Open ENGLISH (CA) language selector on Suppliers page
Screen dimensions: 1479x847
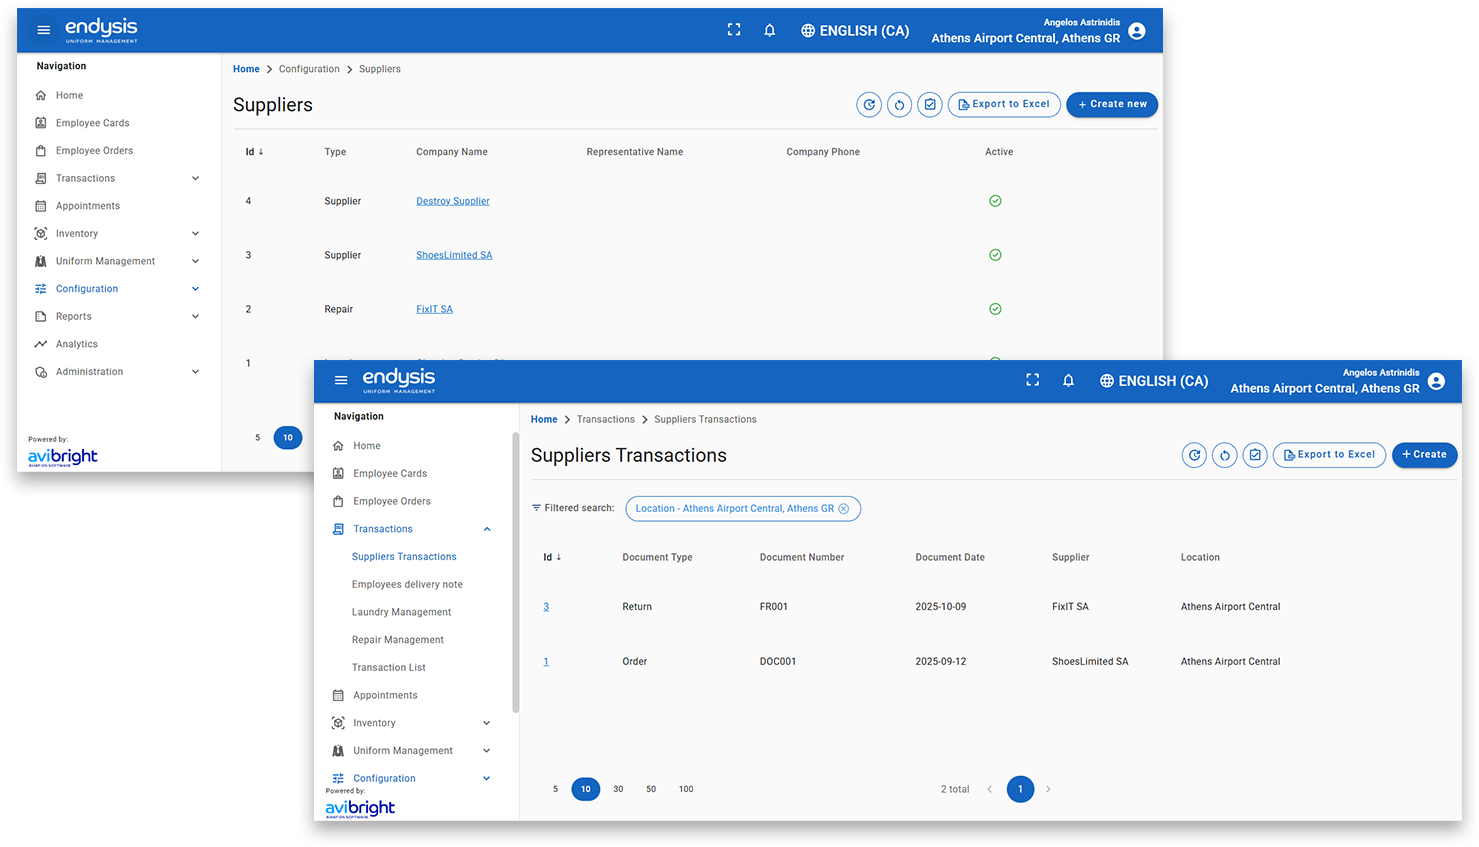tap(855, 31)
